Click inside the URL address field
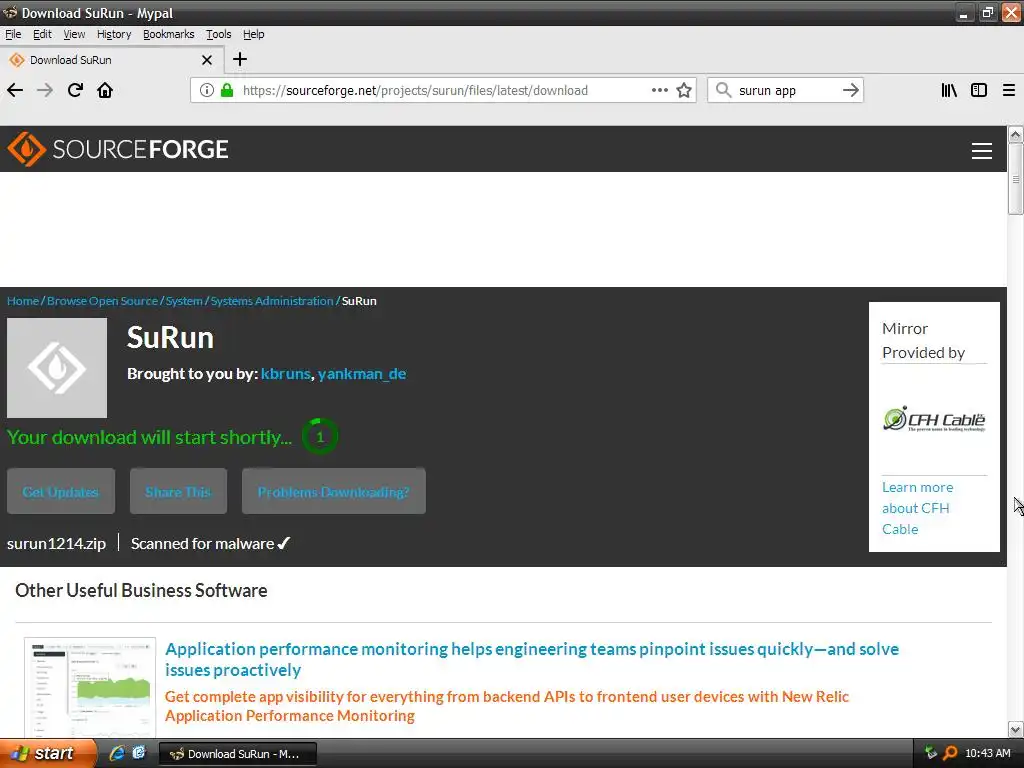 441,90
